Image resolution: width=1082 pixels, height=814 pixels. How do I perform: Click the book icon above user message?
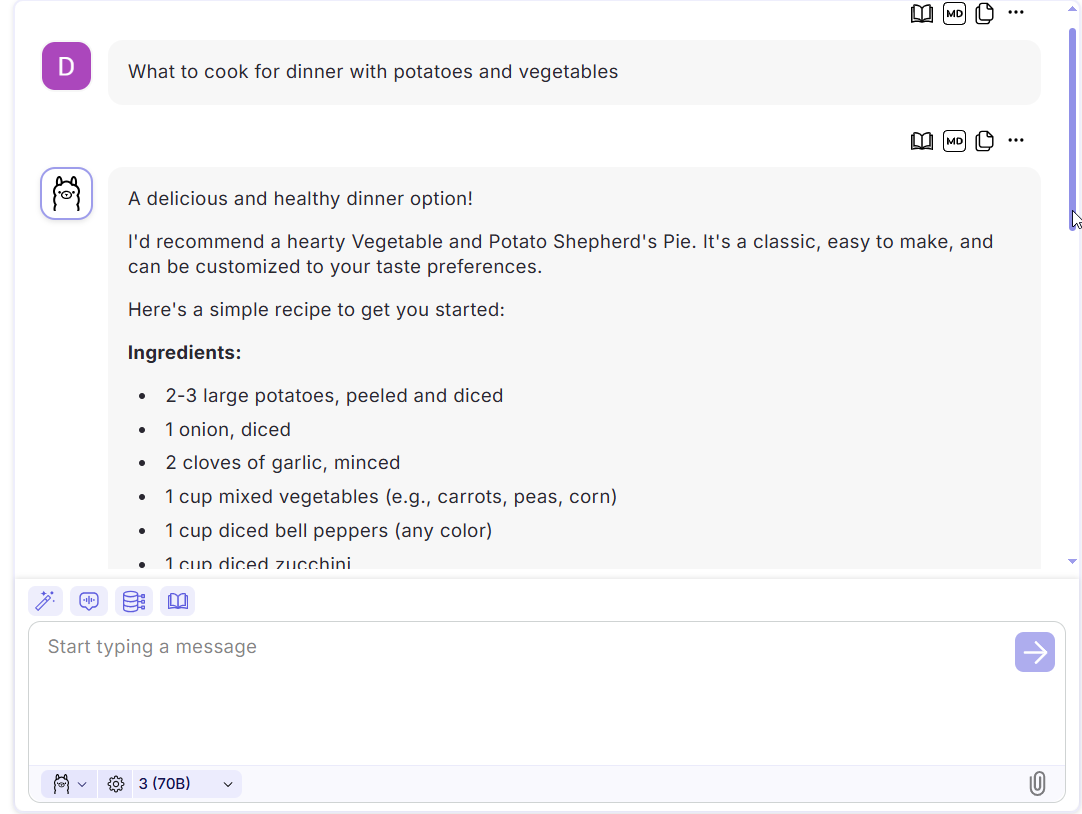[921, 13]
